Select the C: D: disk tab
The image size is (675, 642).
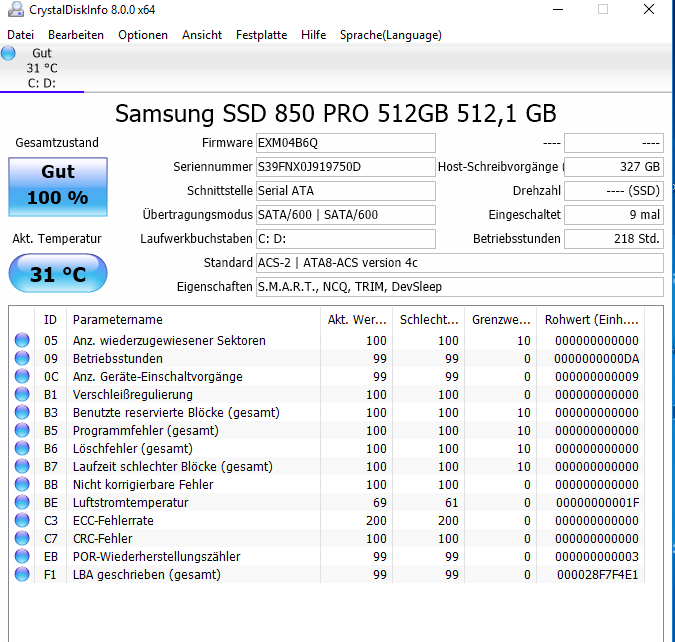point(42,68)
